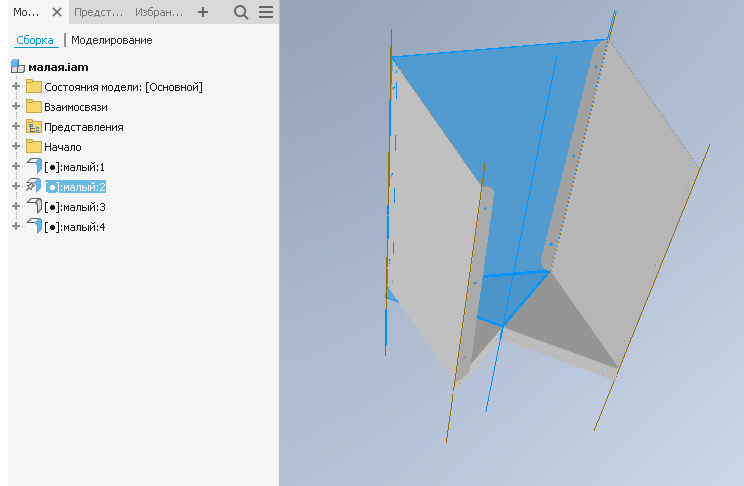Click the pinned part icon of малый:2
This screenshot has width=744, height=486.
point(34,186)
